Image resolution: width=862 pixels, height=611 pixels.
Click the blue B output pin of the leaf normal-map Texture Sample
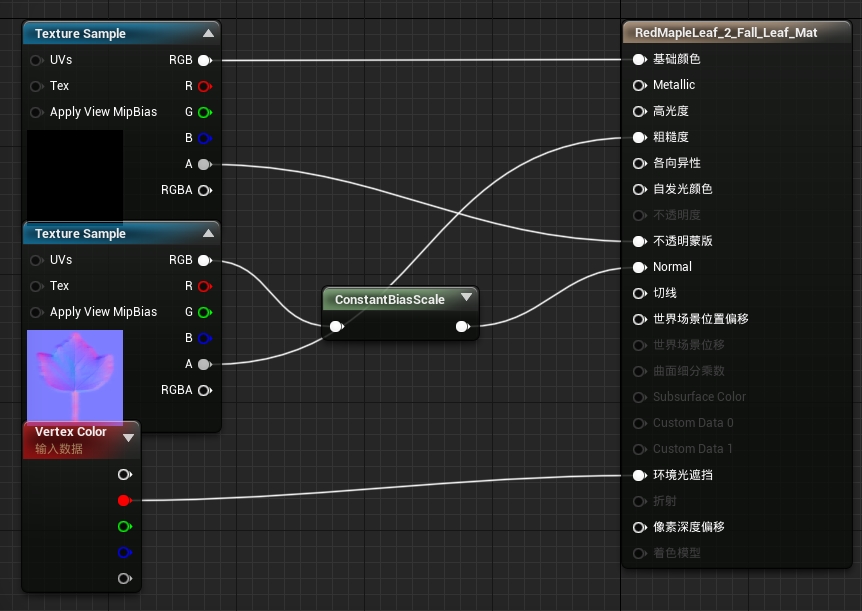205,338
